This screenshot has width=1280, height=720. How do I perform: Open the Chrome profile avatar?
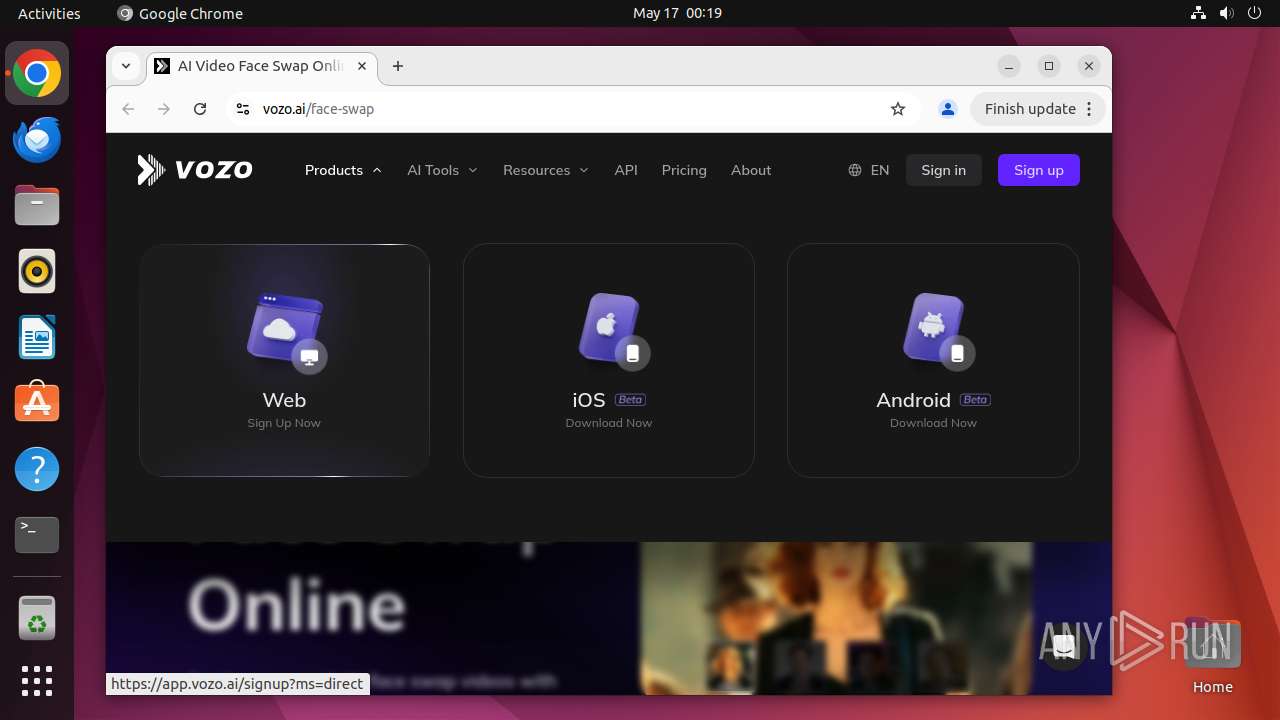948,109
